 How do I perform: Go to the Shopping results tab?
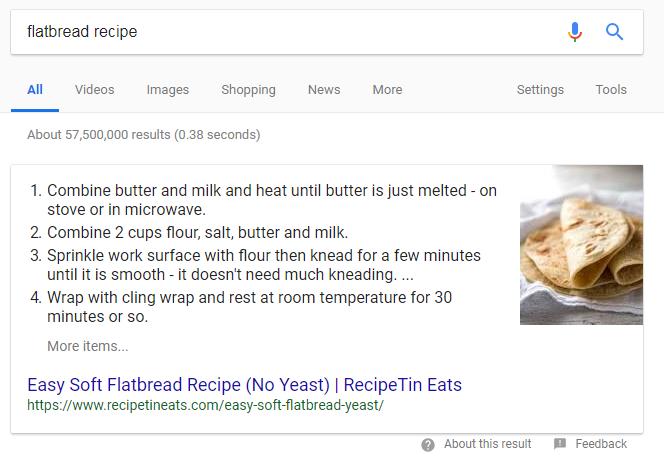(x=248, y=90)
